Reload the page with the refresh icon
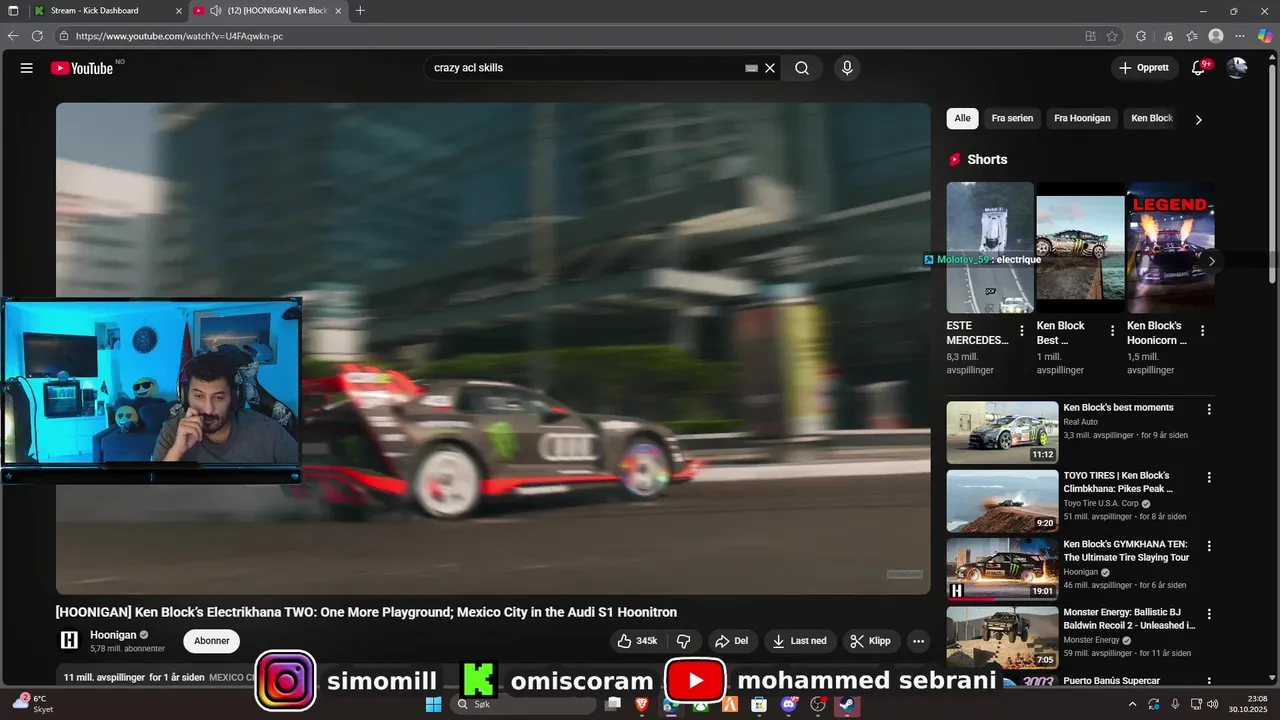Image resolution: width=1280 pixels, height=720 pixels. (x=37, y=36)
